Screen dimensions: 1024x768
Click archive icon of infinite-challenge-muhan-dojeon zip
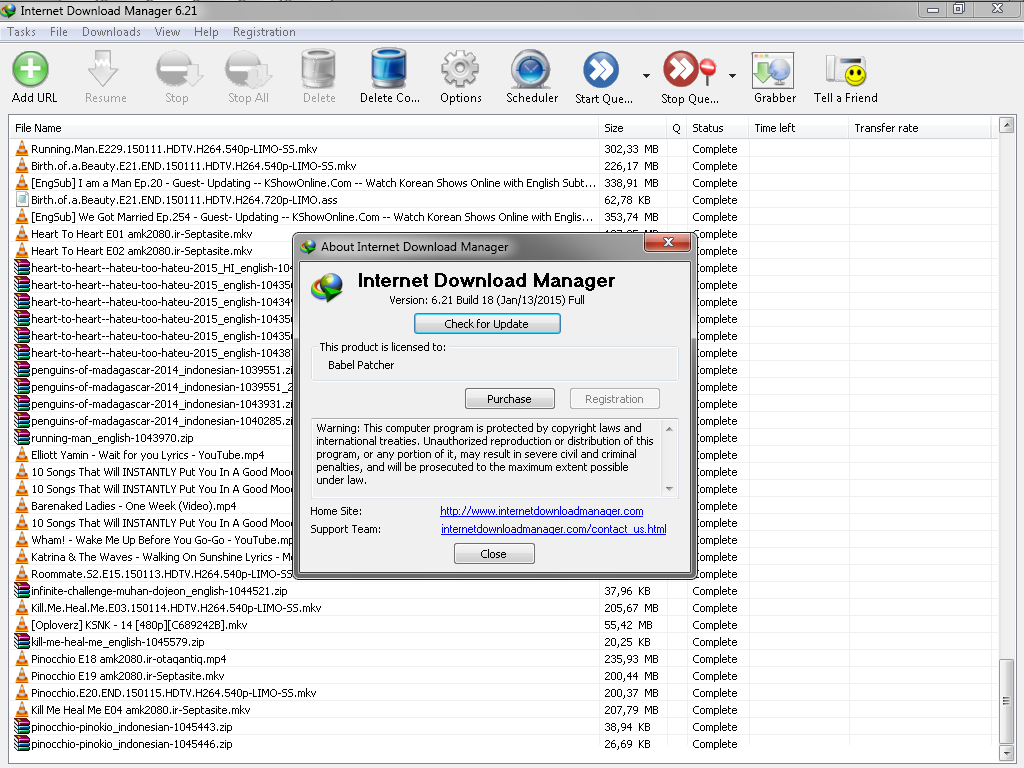[22, 590]
